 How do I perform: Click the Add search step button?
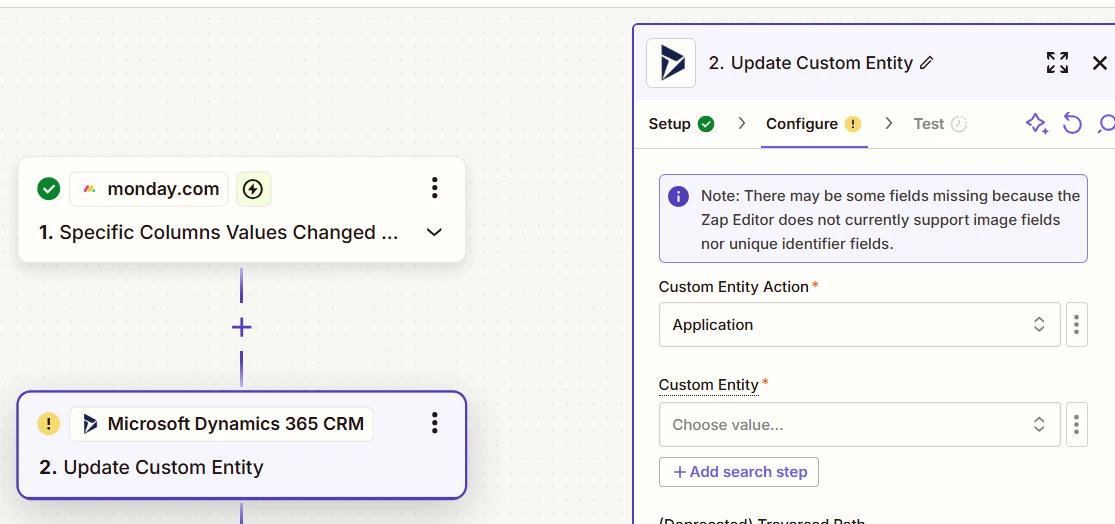[x=739, y=472]
